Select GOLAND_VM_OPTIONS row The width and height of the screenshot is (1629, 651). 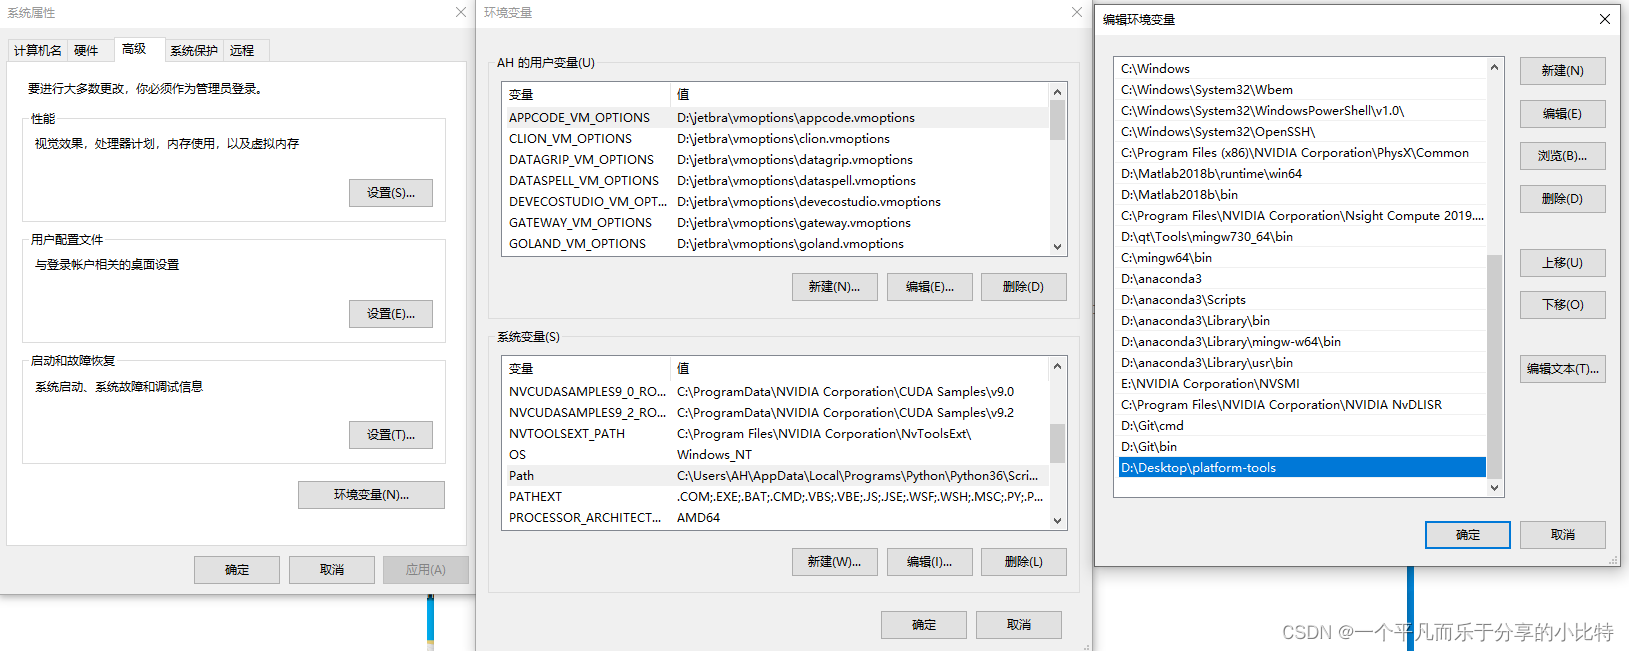[776, 243]
